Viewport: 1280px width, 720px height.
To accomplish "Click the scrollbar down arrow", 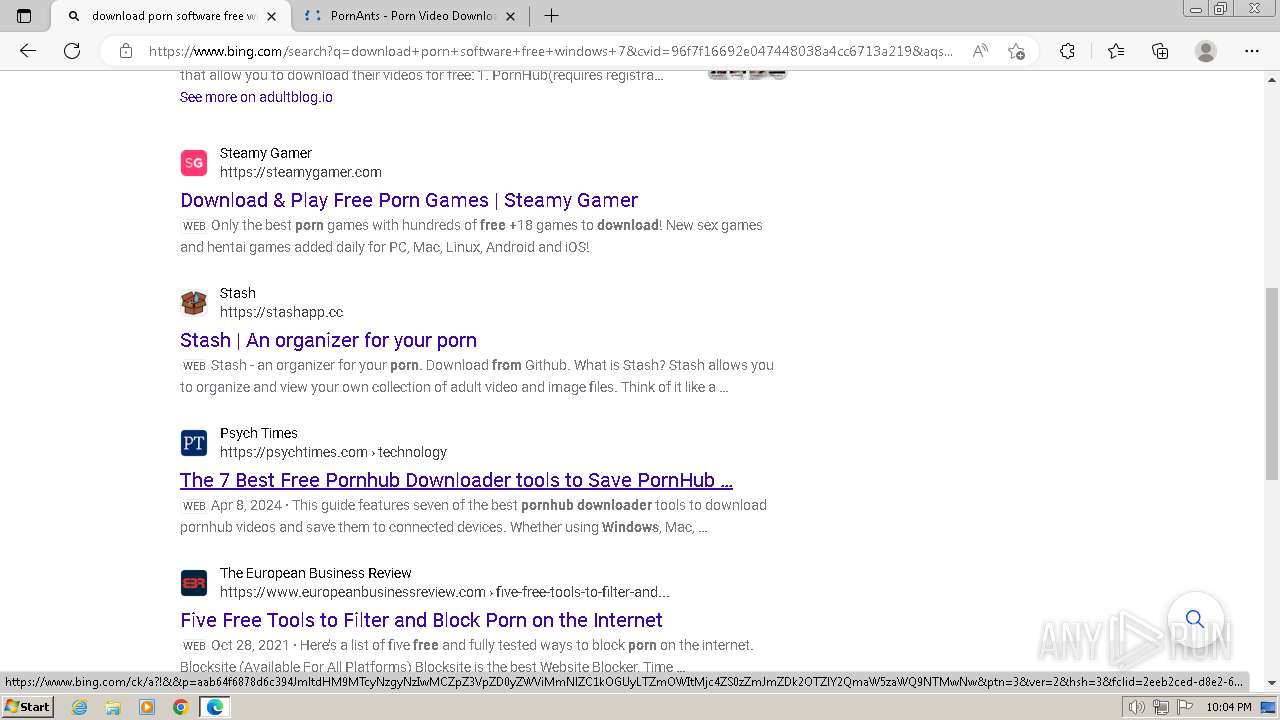I will click(x=1272, y=682).
